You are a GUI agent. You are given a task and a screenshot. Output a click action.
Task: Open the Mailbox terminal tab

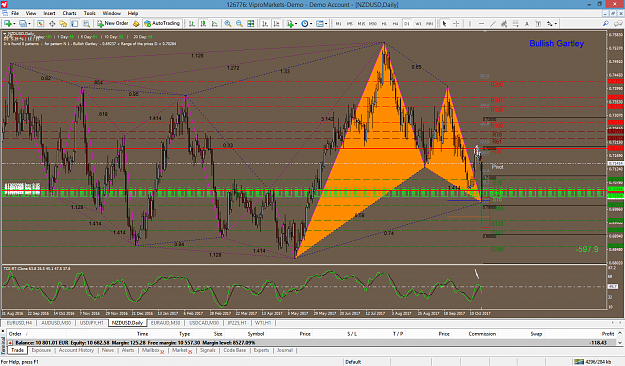pyautogui.click(x=153, y=350)
